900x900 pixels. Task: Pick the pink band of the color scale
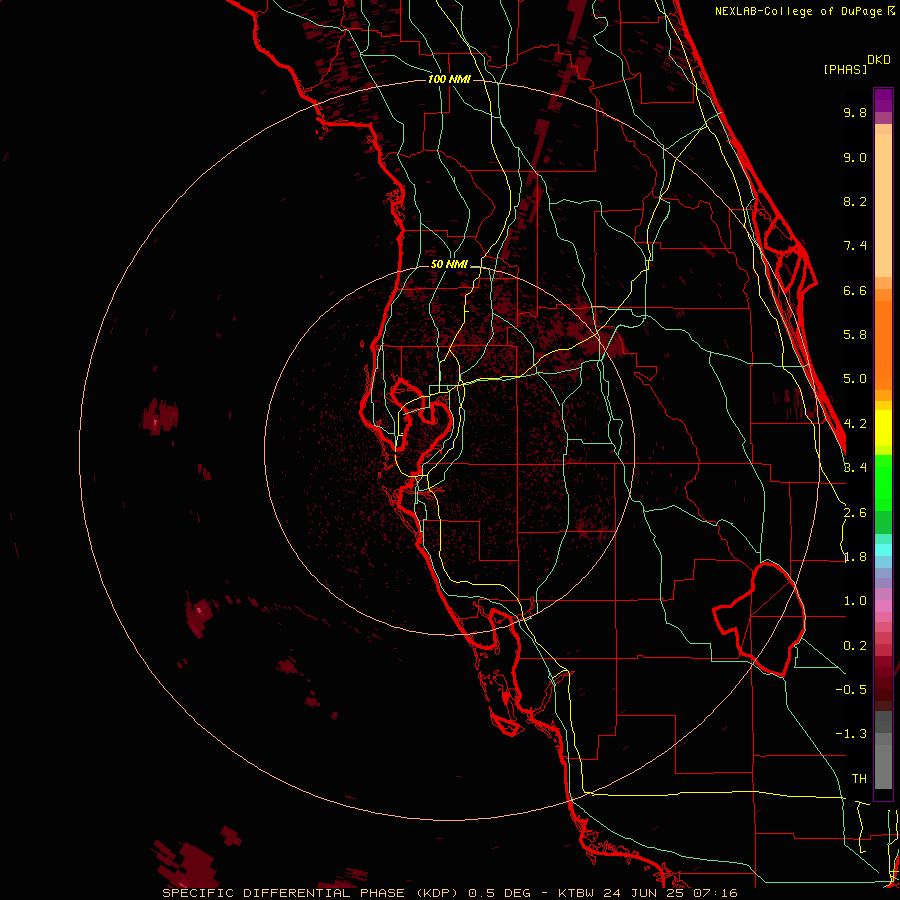point(883,606)
